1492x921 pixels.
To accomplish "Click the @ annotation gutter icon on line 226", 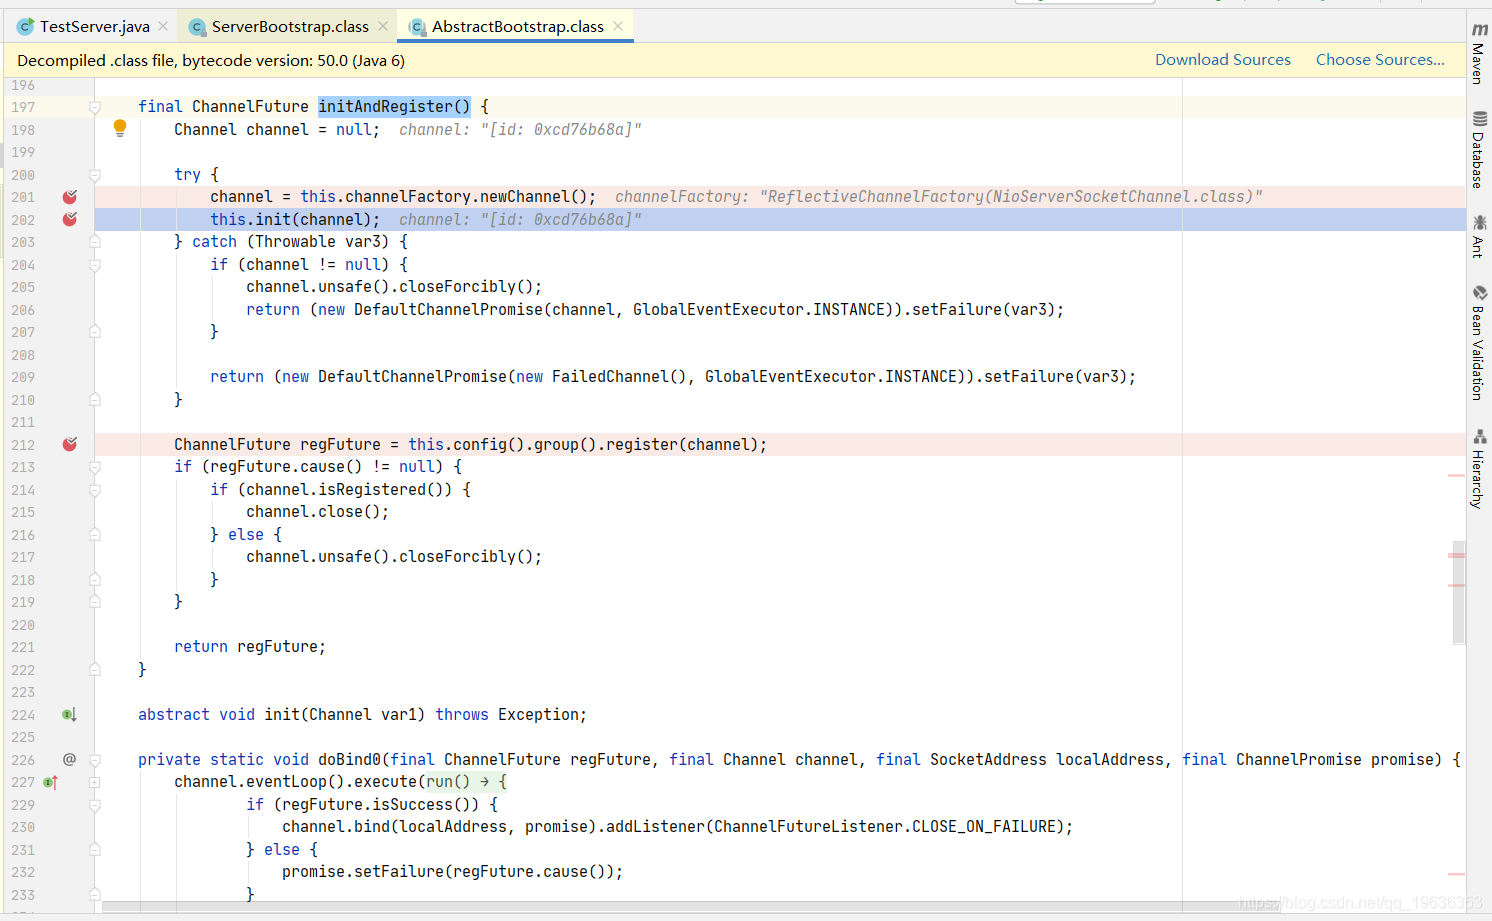I will 69,760.
